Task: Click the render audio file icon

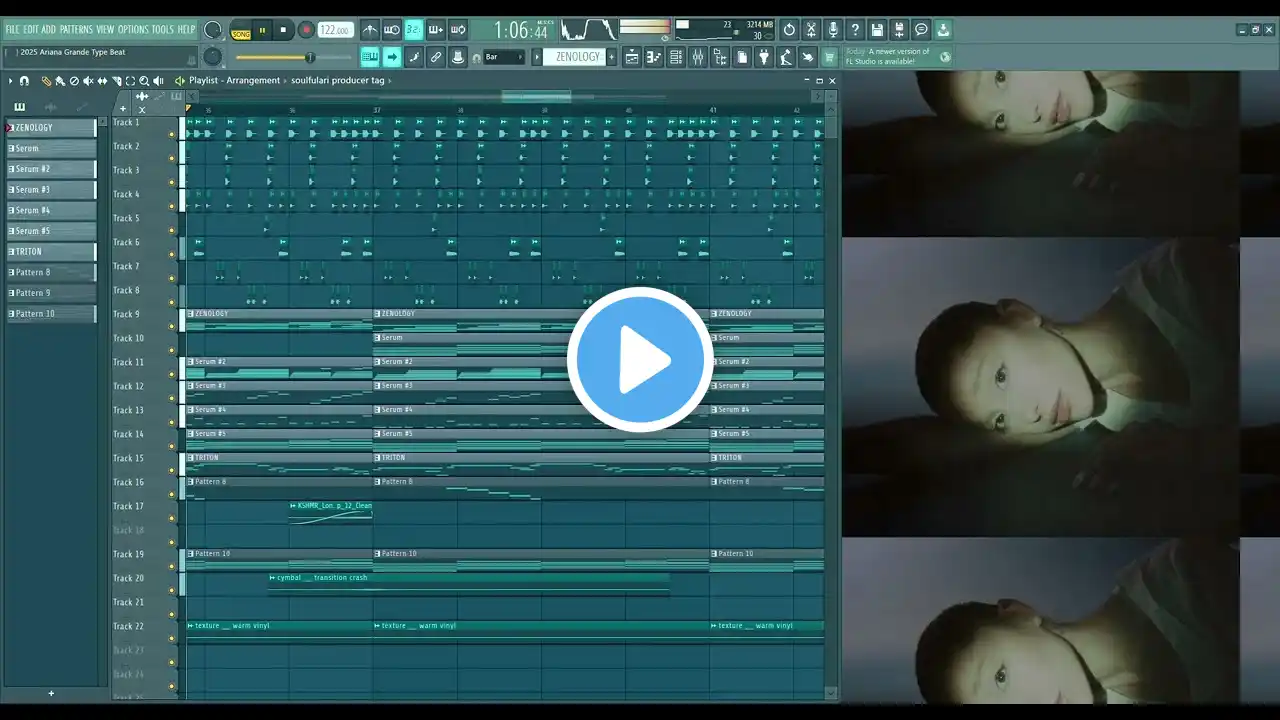Action: 899,30
